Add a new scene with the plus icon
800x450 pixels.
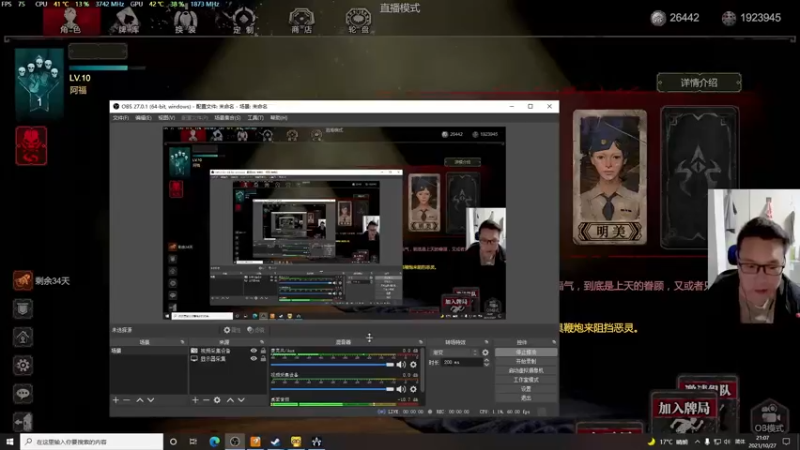coord(116,400)
